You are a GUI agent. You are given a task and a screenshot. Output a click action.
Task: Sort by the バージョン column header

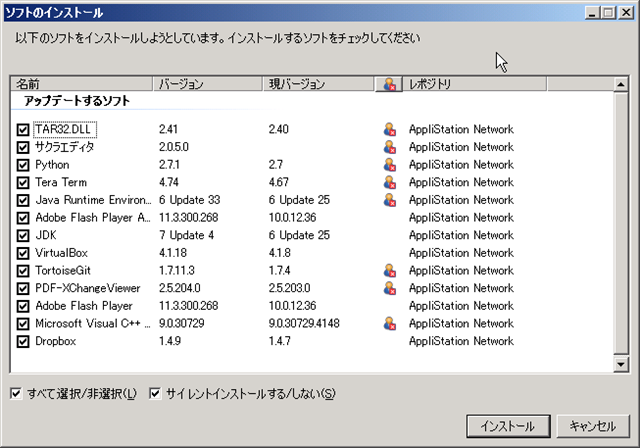point(207,84)
